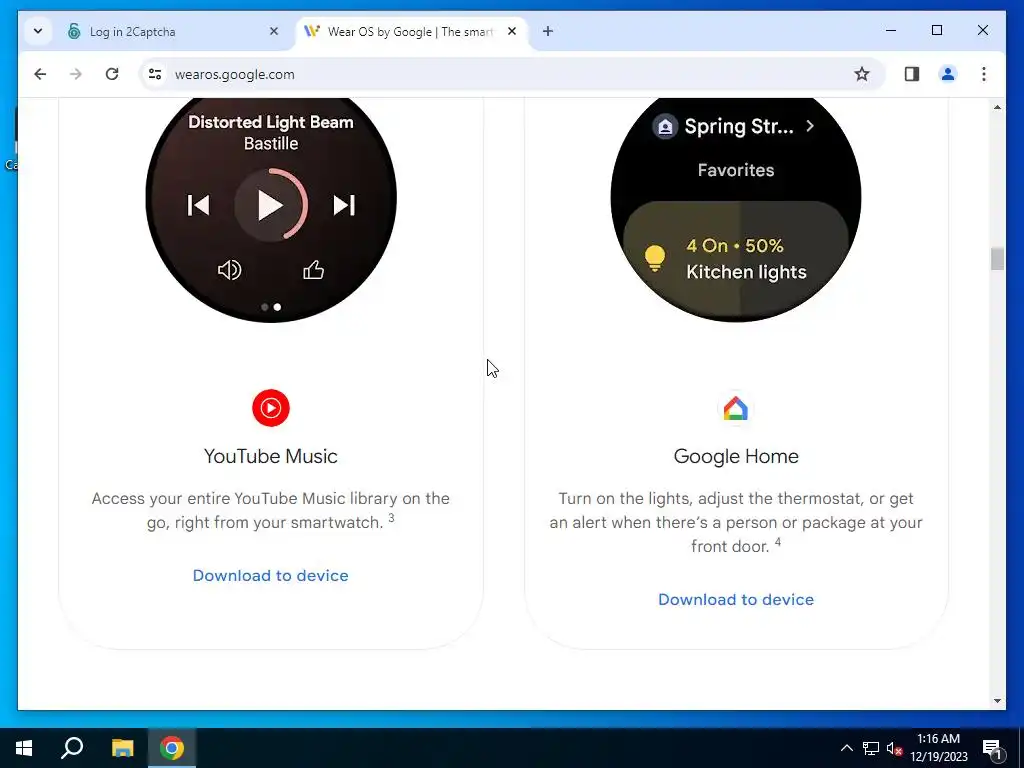The image size is (1024, 768).
Task: Click the previous track icon
Action: click(x=198, y=205)
